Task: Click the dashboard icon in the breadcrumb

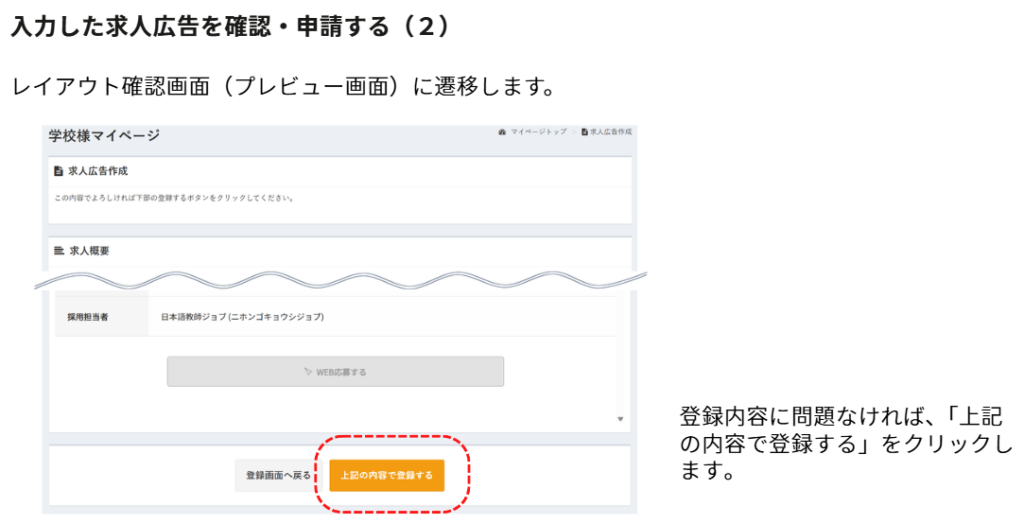Action: click(502, 132)
